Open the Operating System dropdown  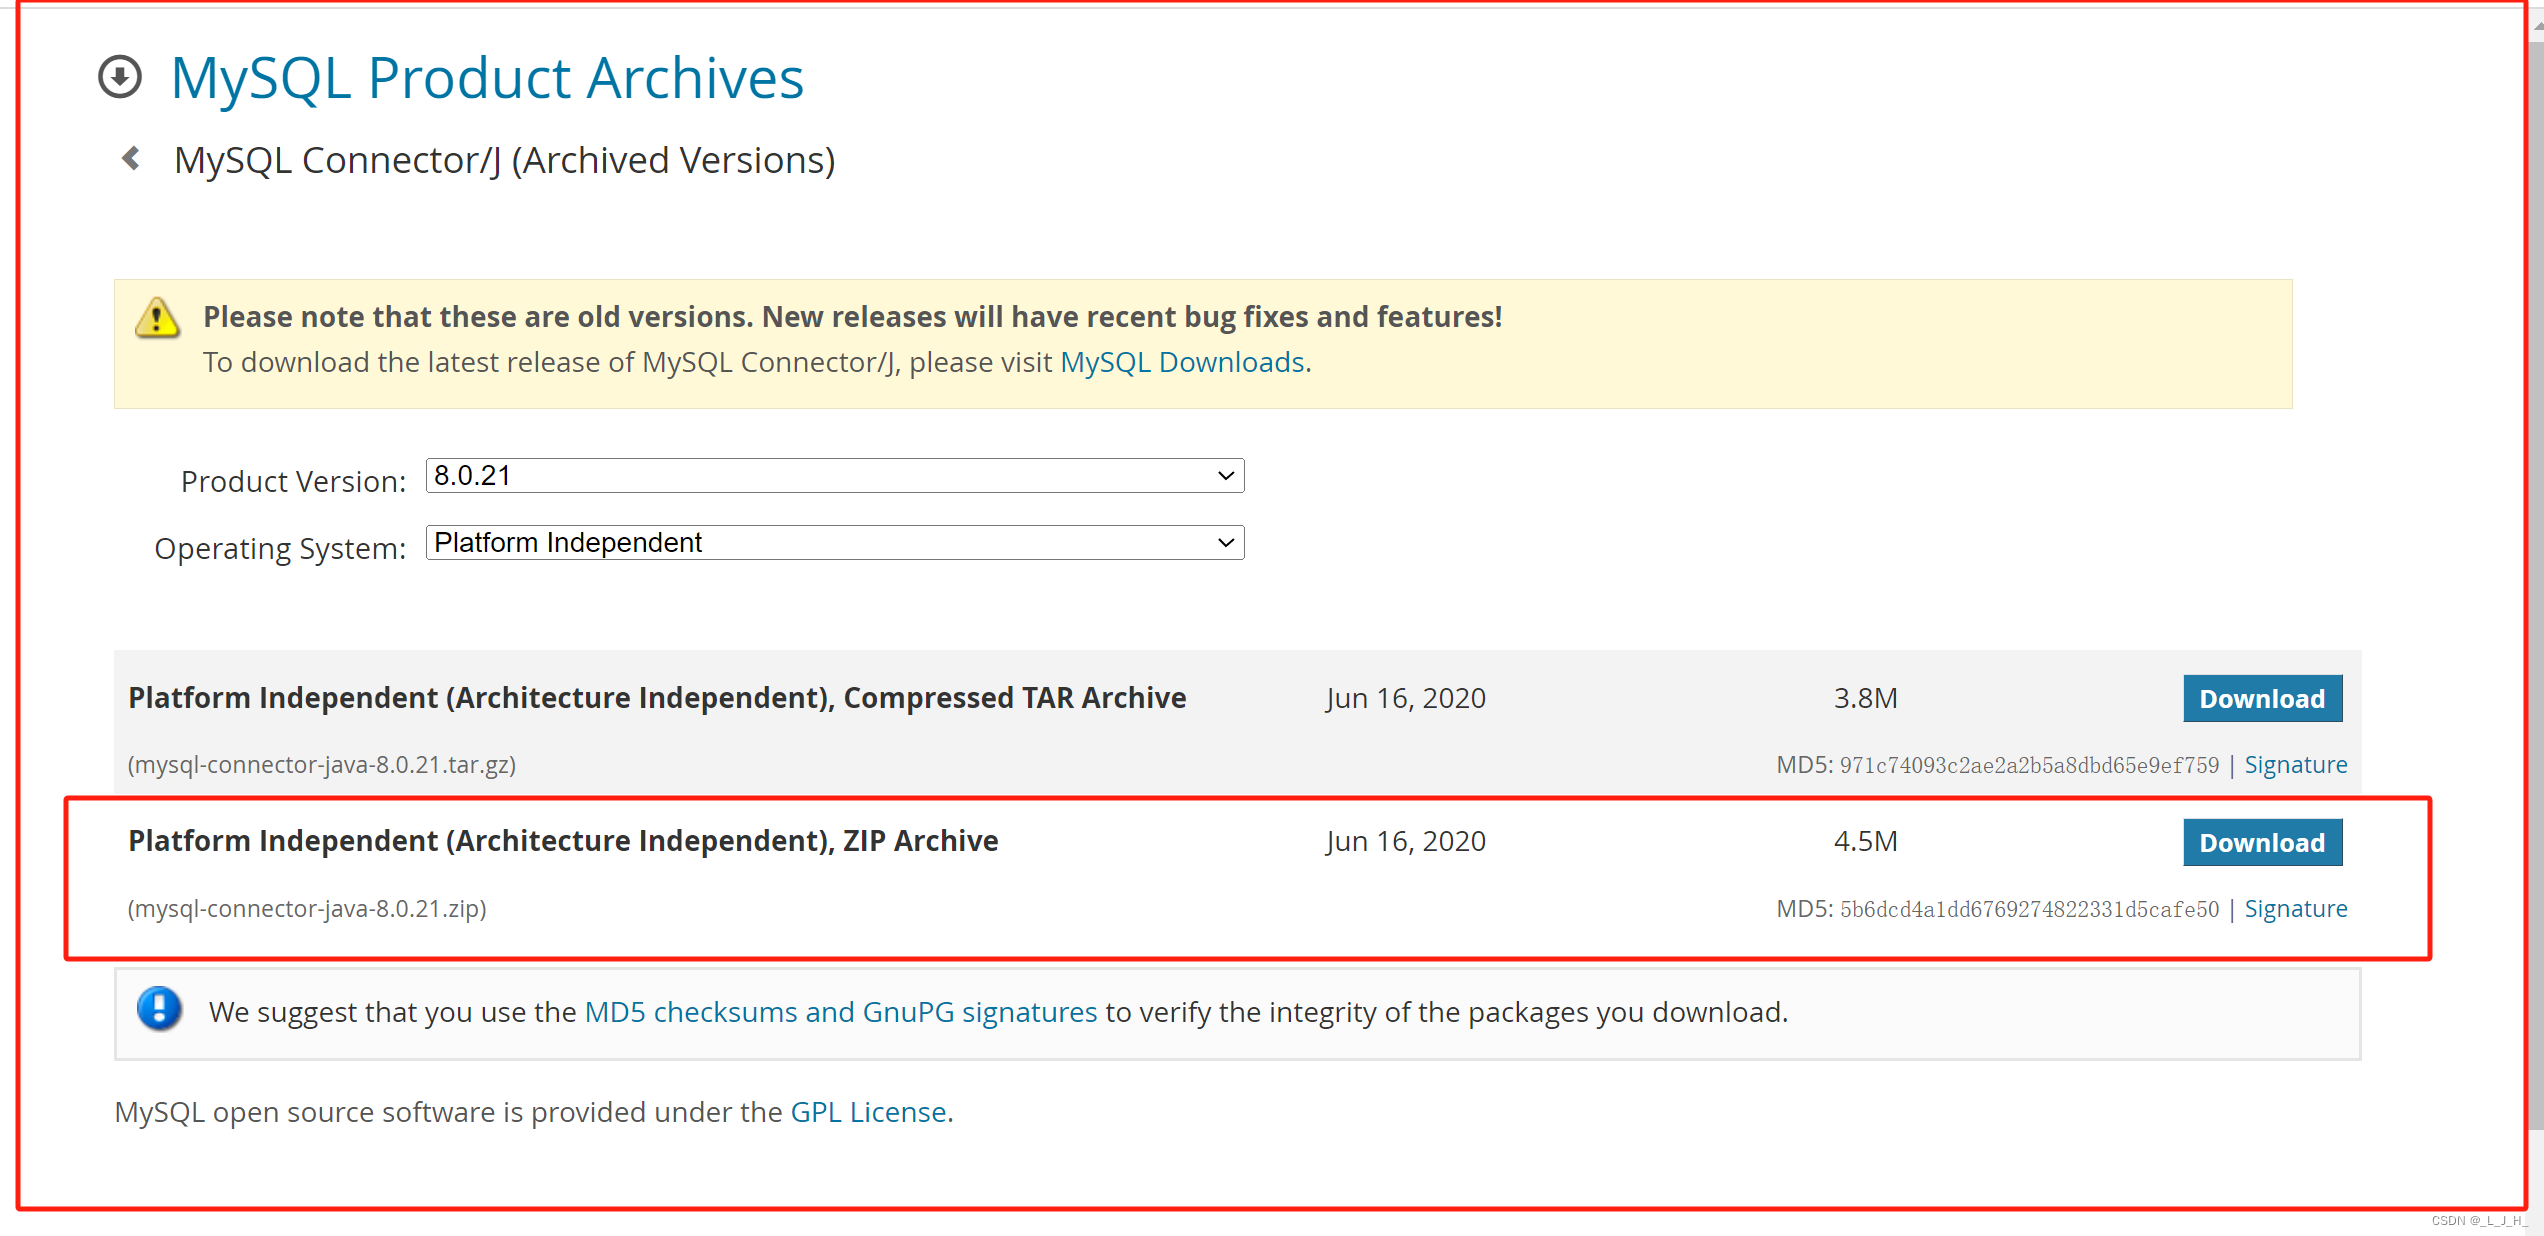[834, 543]
